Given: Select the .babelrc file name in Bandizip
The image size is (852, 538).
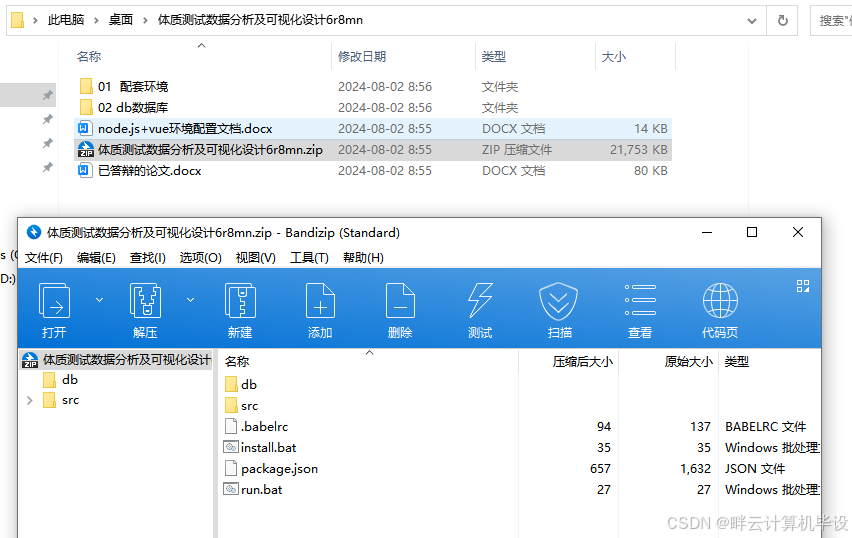Looking at the screenshot, I should 264,427.
